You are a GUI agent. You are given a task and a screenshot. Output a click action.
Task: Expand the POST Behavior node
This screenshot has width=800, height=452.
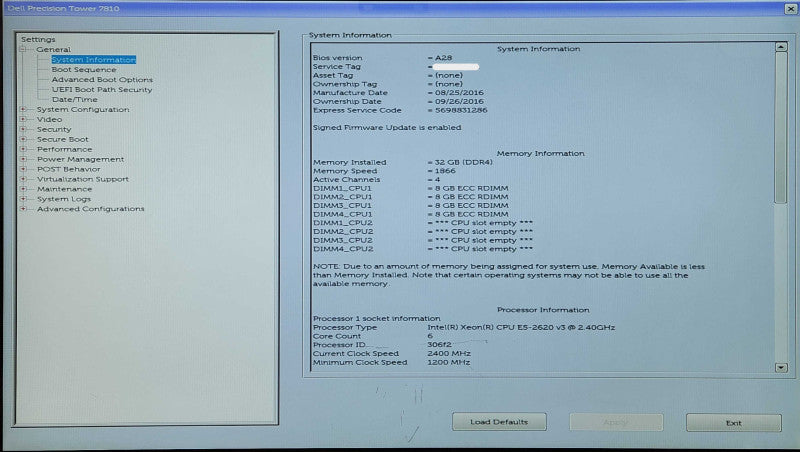(x=23, y=169)
